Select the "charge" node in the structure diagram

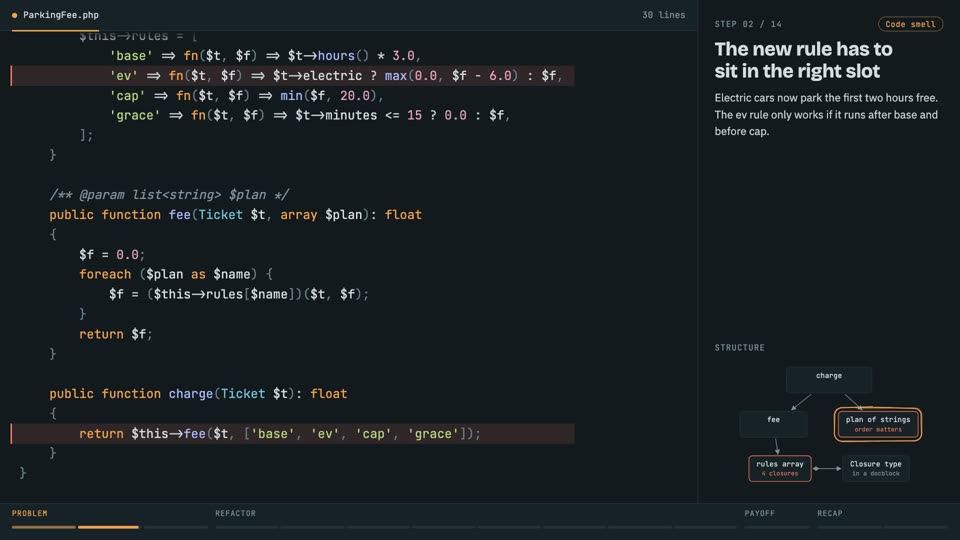(828, 380)
